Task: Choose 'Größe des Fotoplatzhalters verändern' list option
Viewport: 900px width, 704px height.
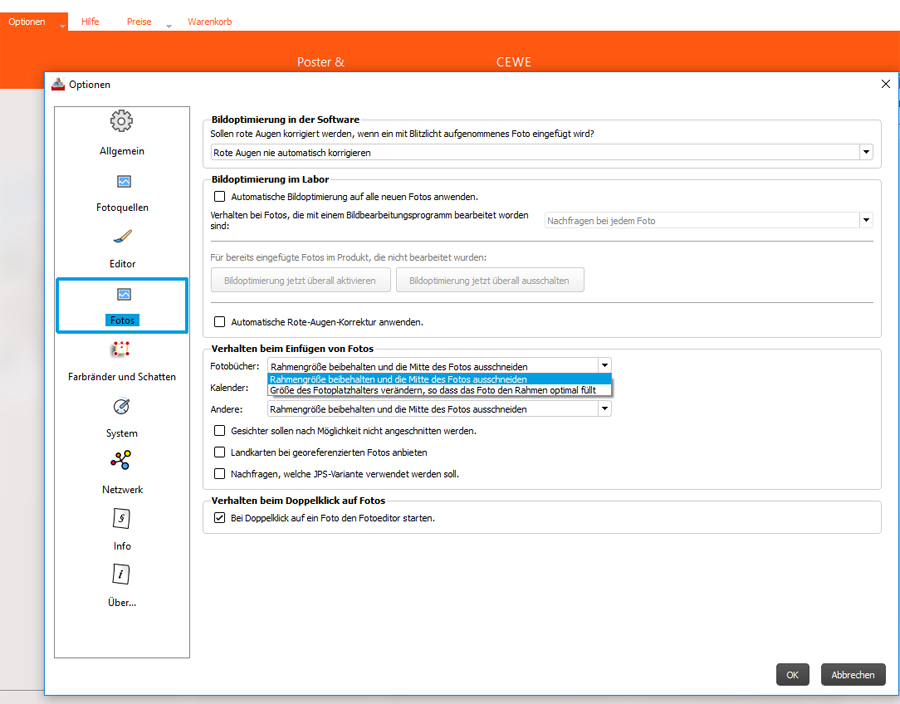Action: coord(432,390)
